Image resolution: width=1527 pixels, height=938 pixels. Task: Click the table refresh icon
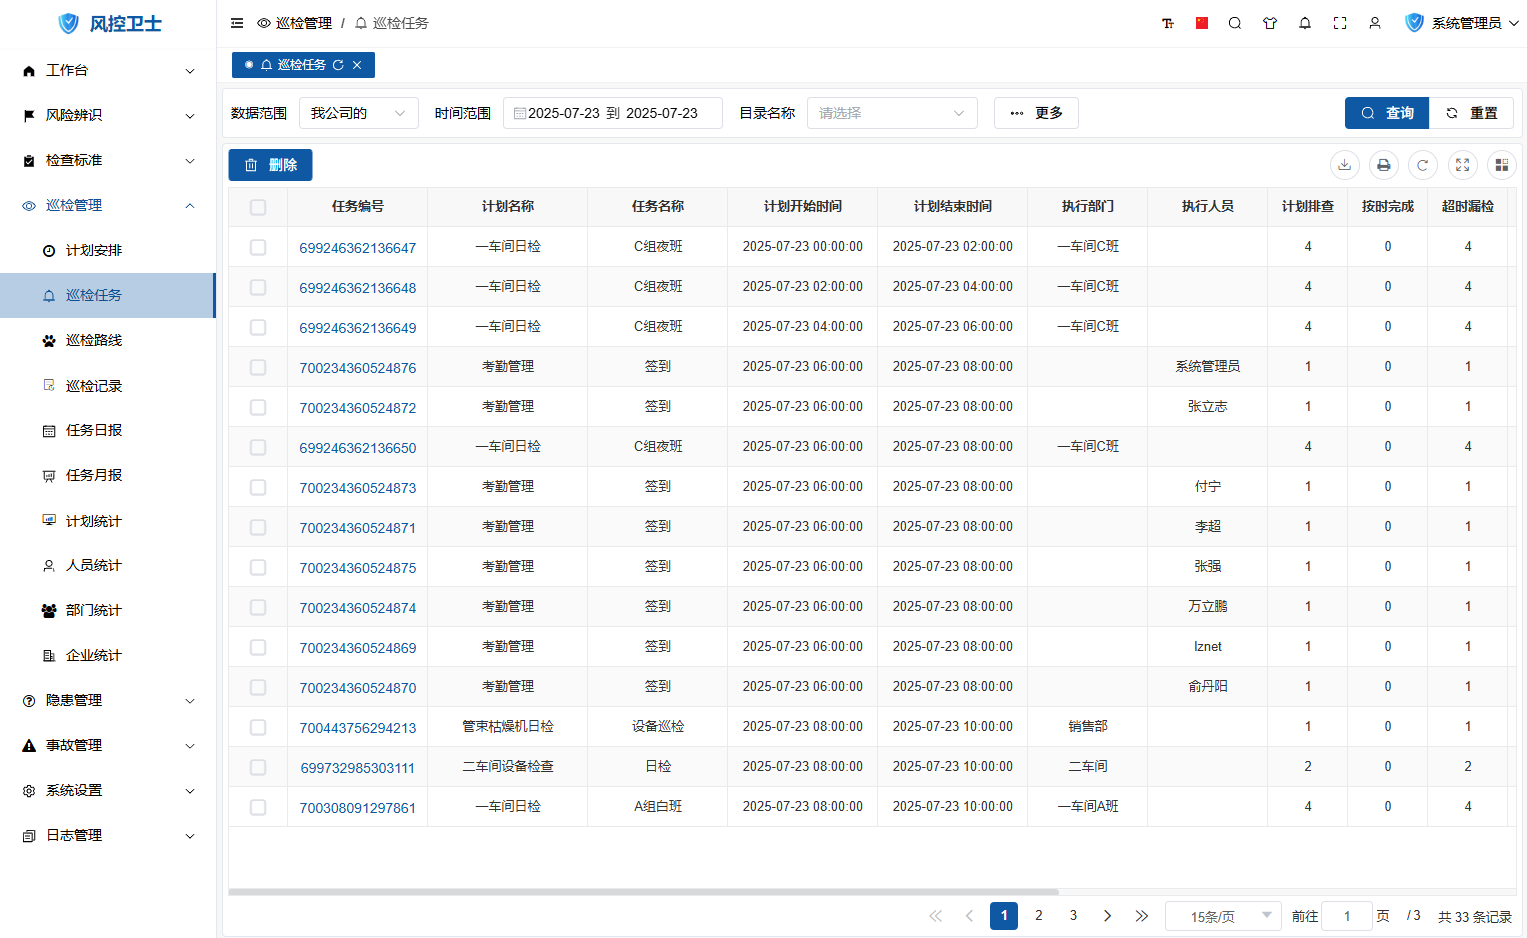[x=1422, y=165]
